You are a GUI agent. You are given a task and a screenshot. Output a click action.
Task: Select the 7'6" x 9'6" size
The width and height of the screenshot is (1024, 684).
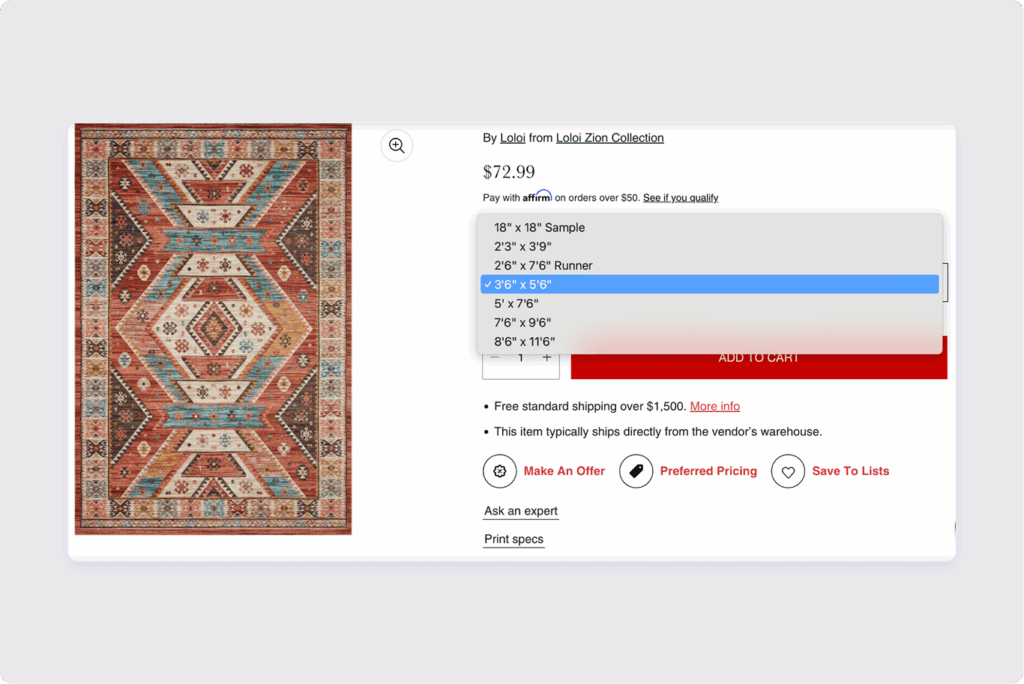[x=522, y=323]
